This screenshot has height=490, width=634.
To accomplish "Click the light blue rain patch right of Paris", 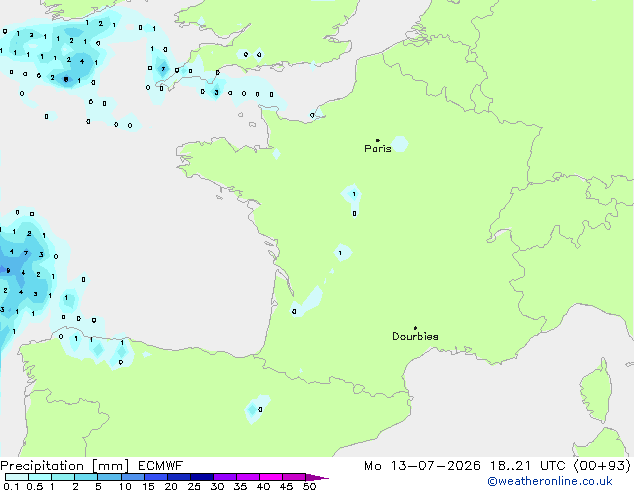I will (x=399, y=144).
